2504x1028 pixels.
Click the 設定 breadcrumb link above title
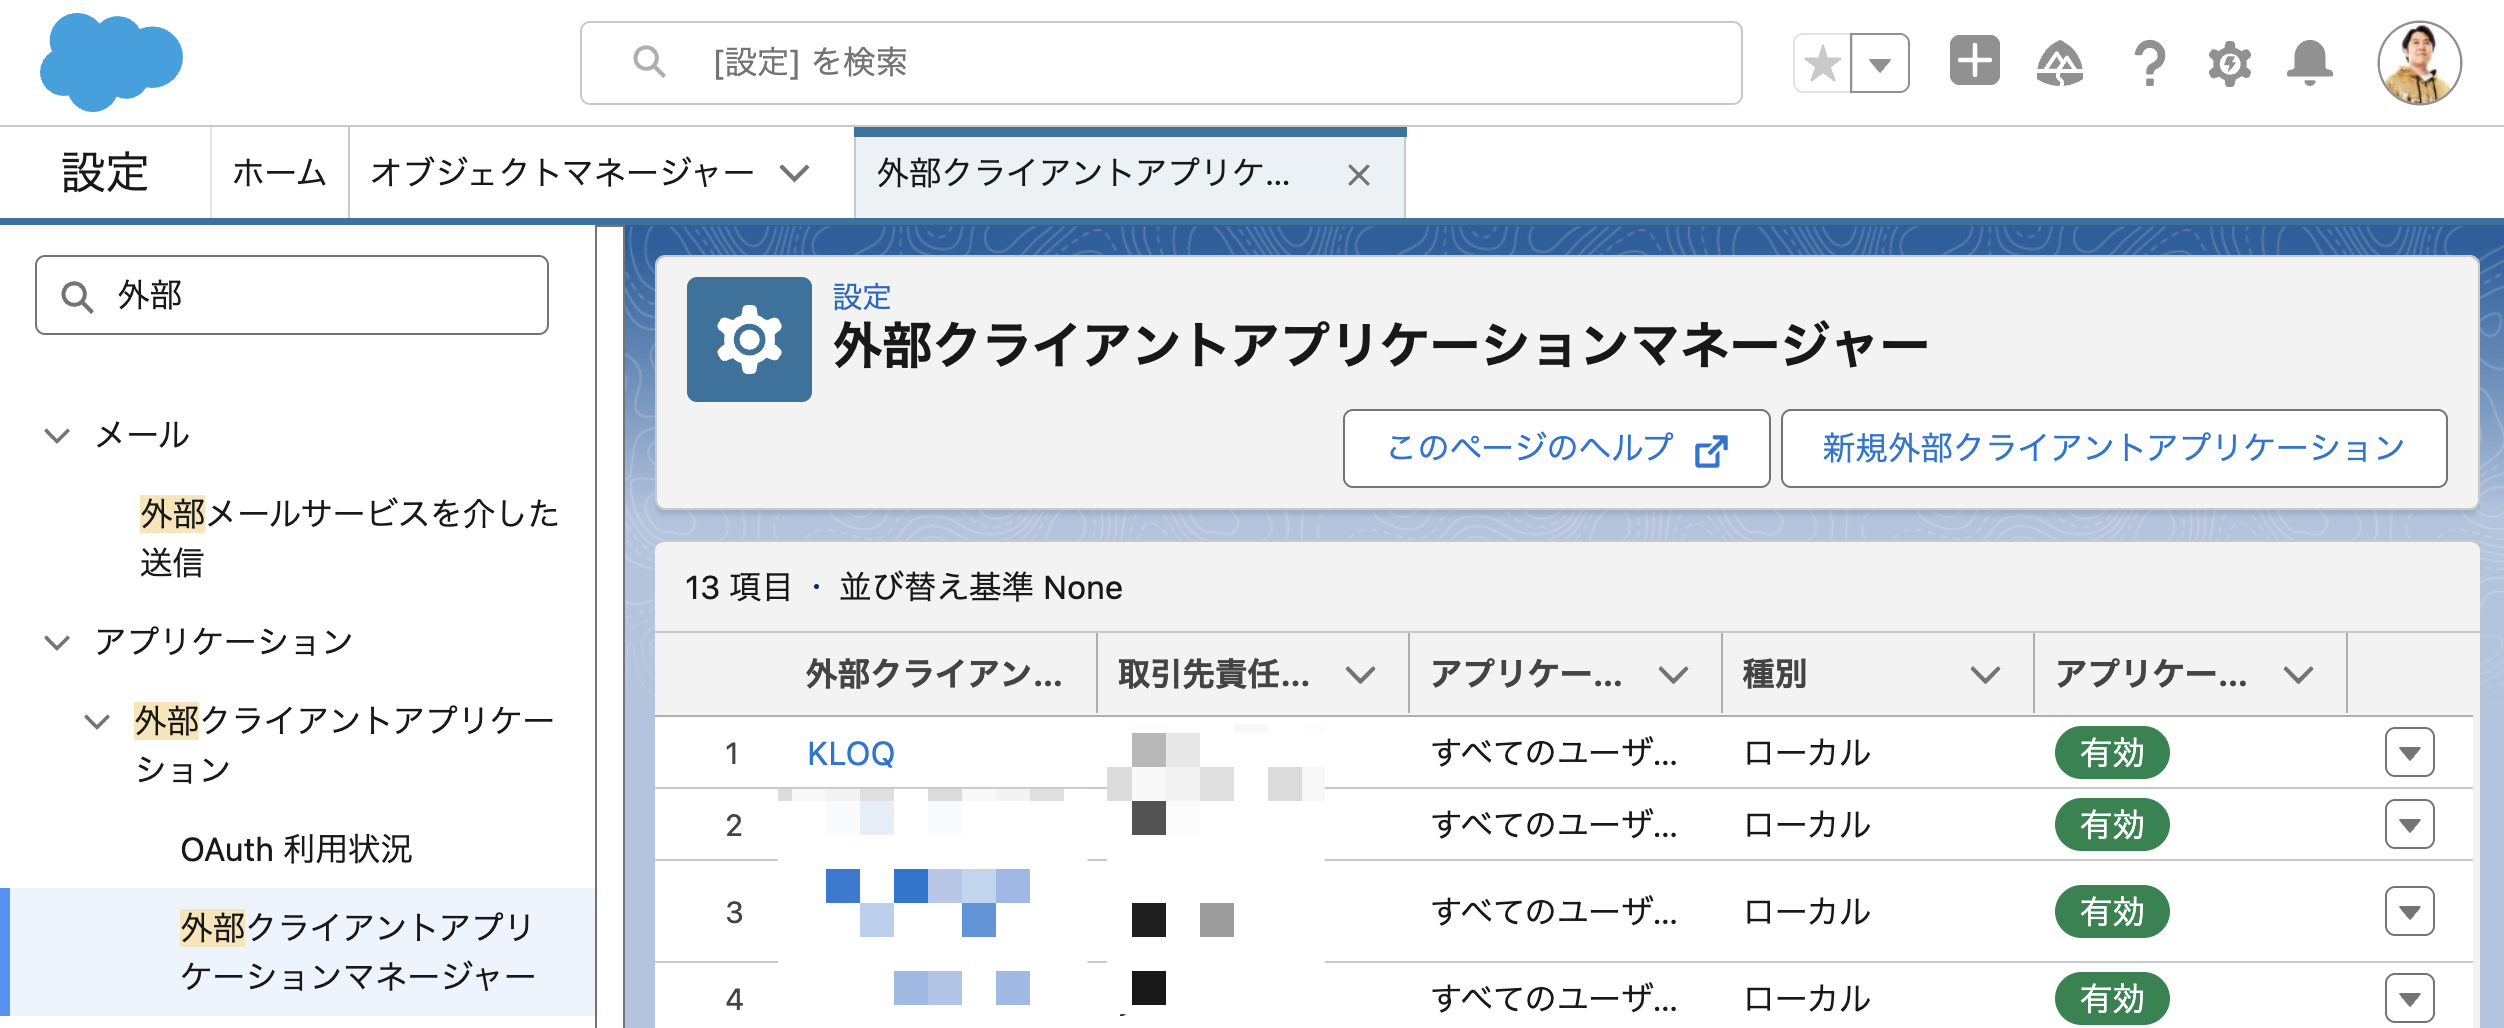click(x=861, y=297)
